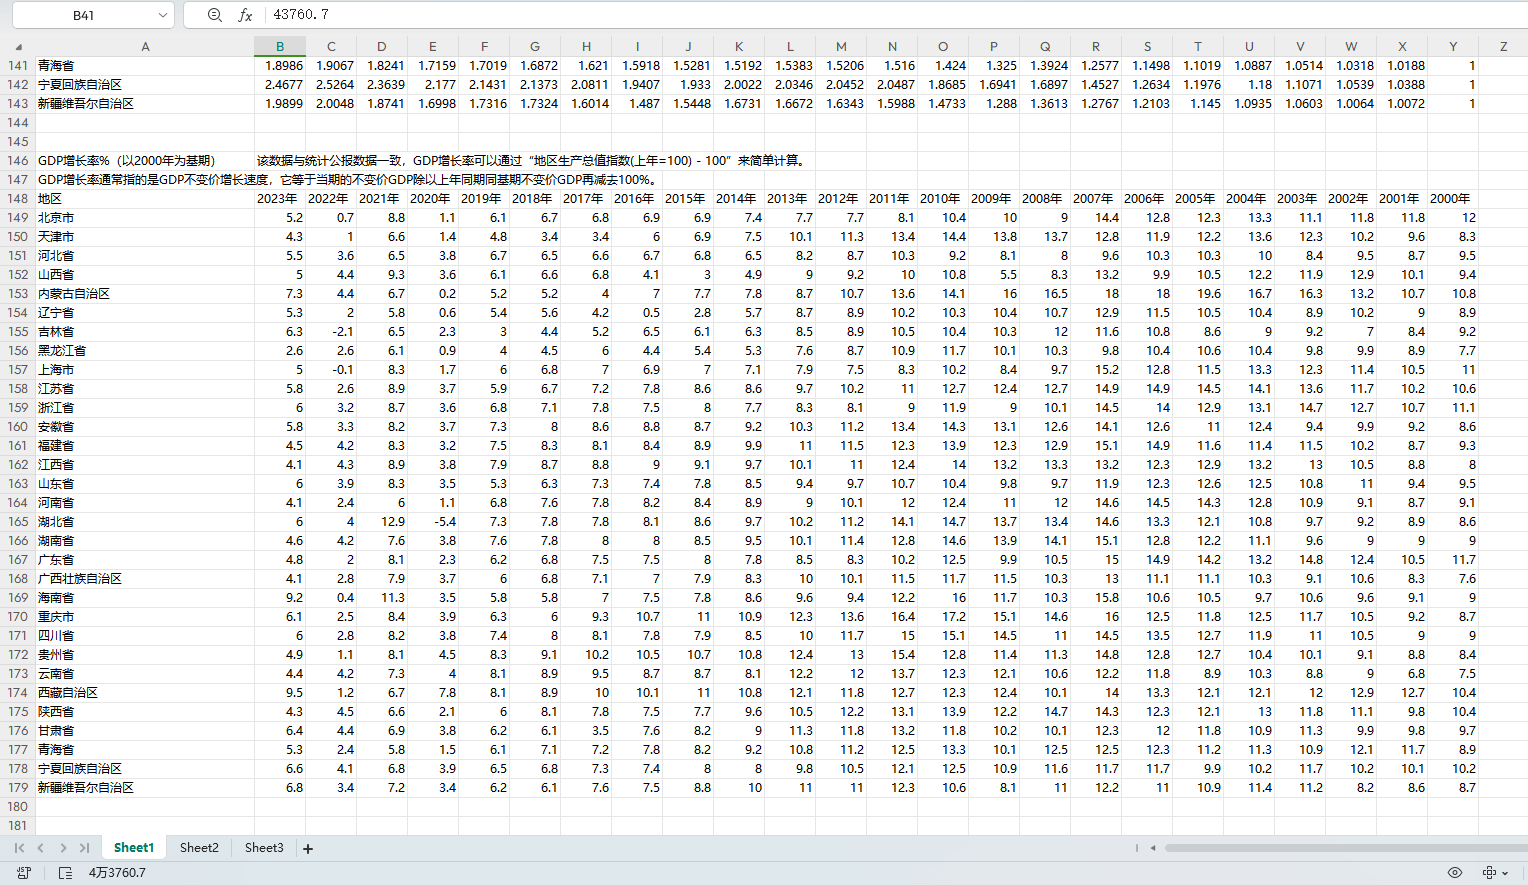
Task: Switch to the Sheet2 tab
Action: [x=198, y=847]
